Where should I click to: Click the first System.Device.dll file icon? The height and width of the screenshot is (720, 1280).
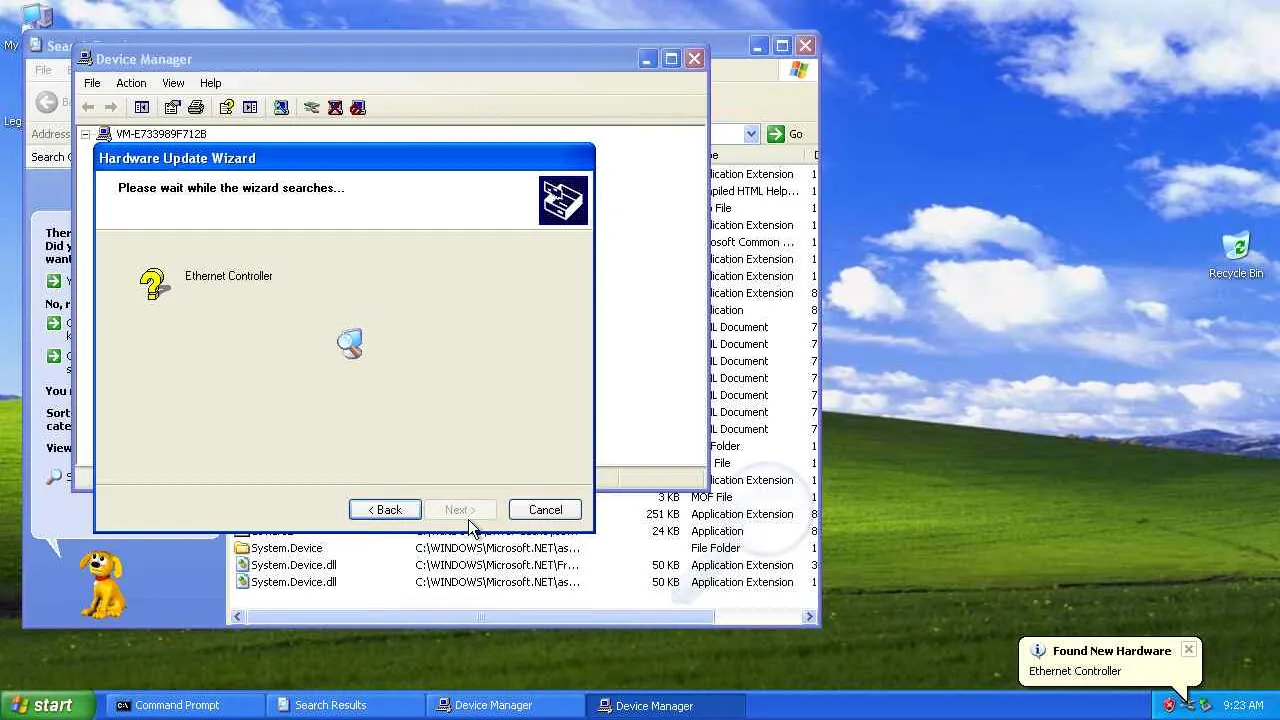click(x=241, y=565)
